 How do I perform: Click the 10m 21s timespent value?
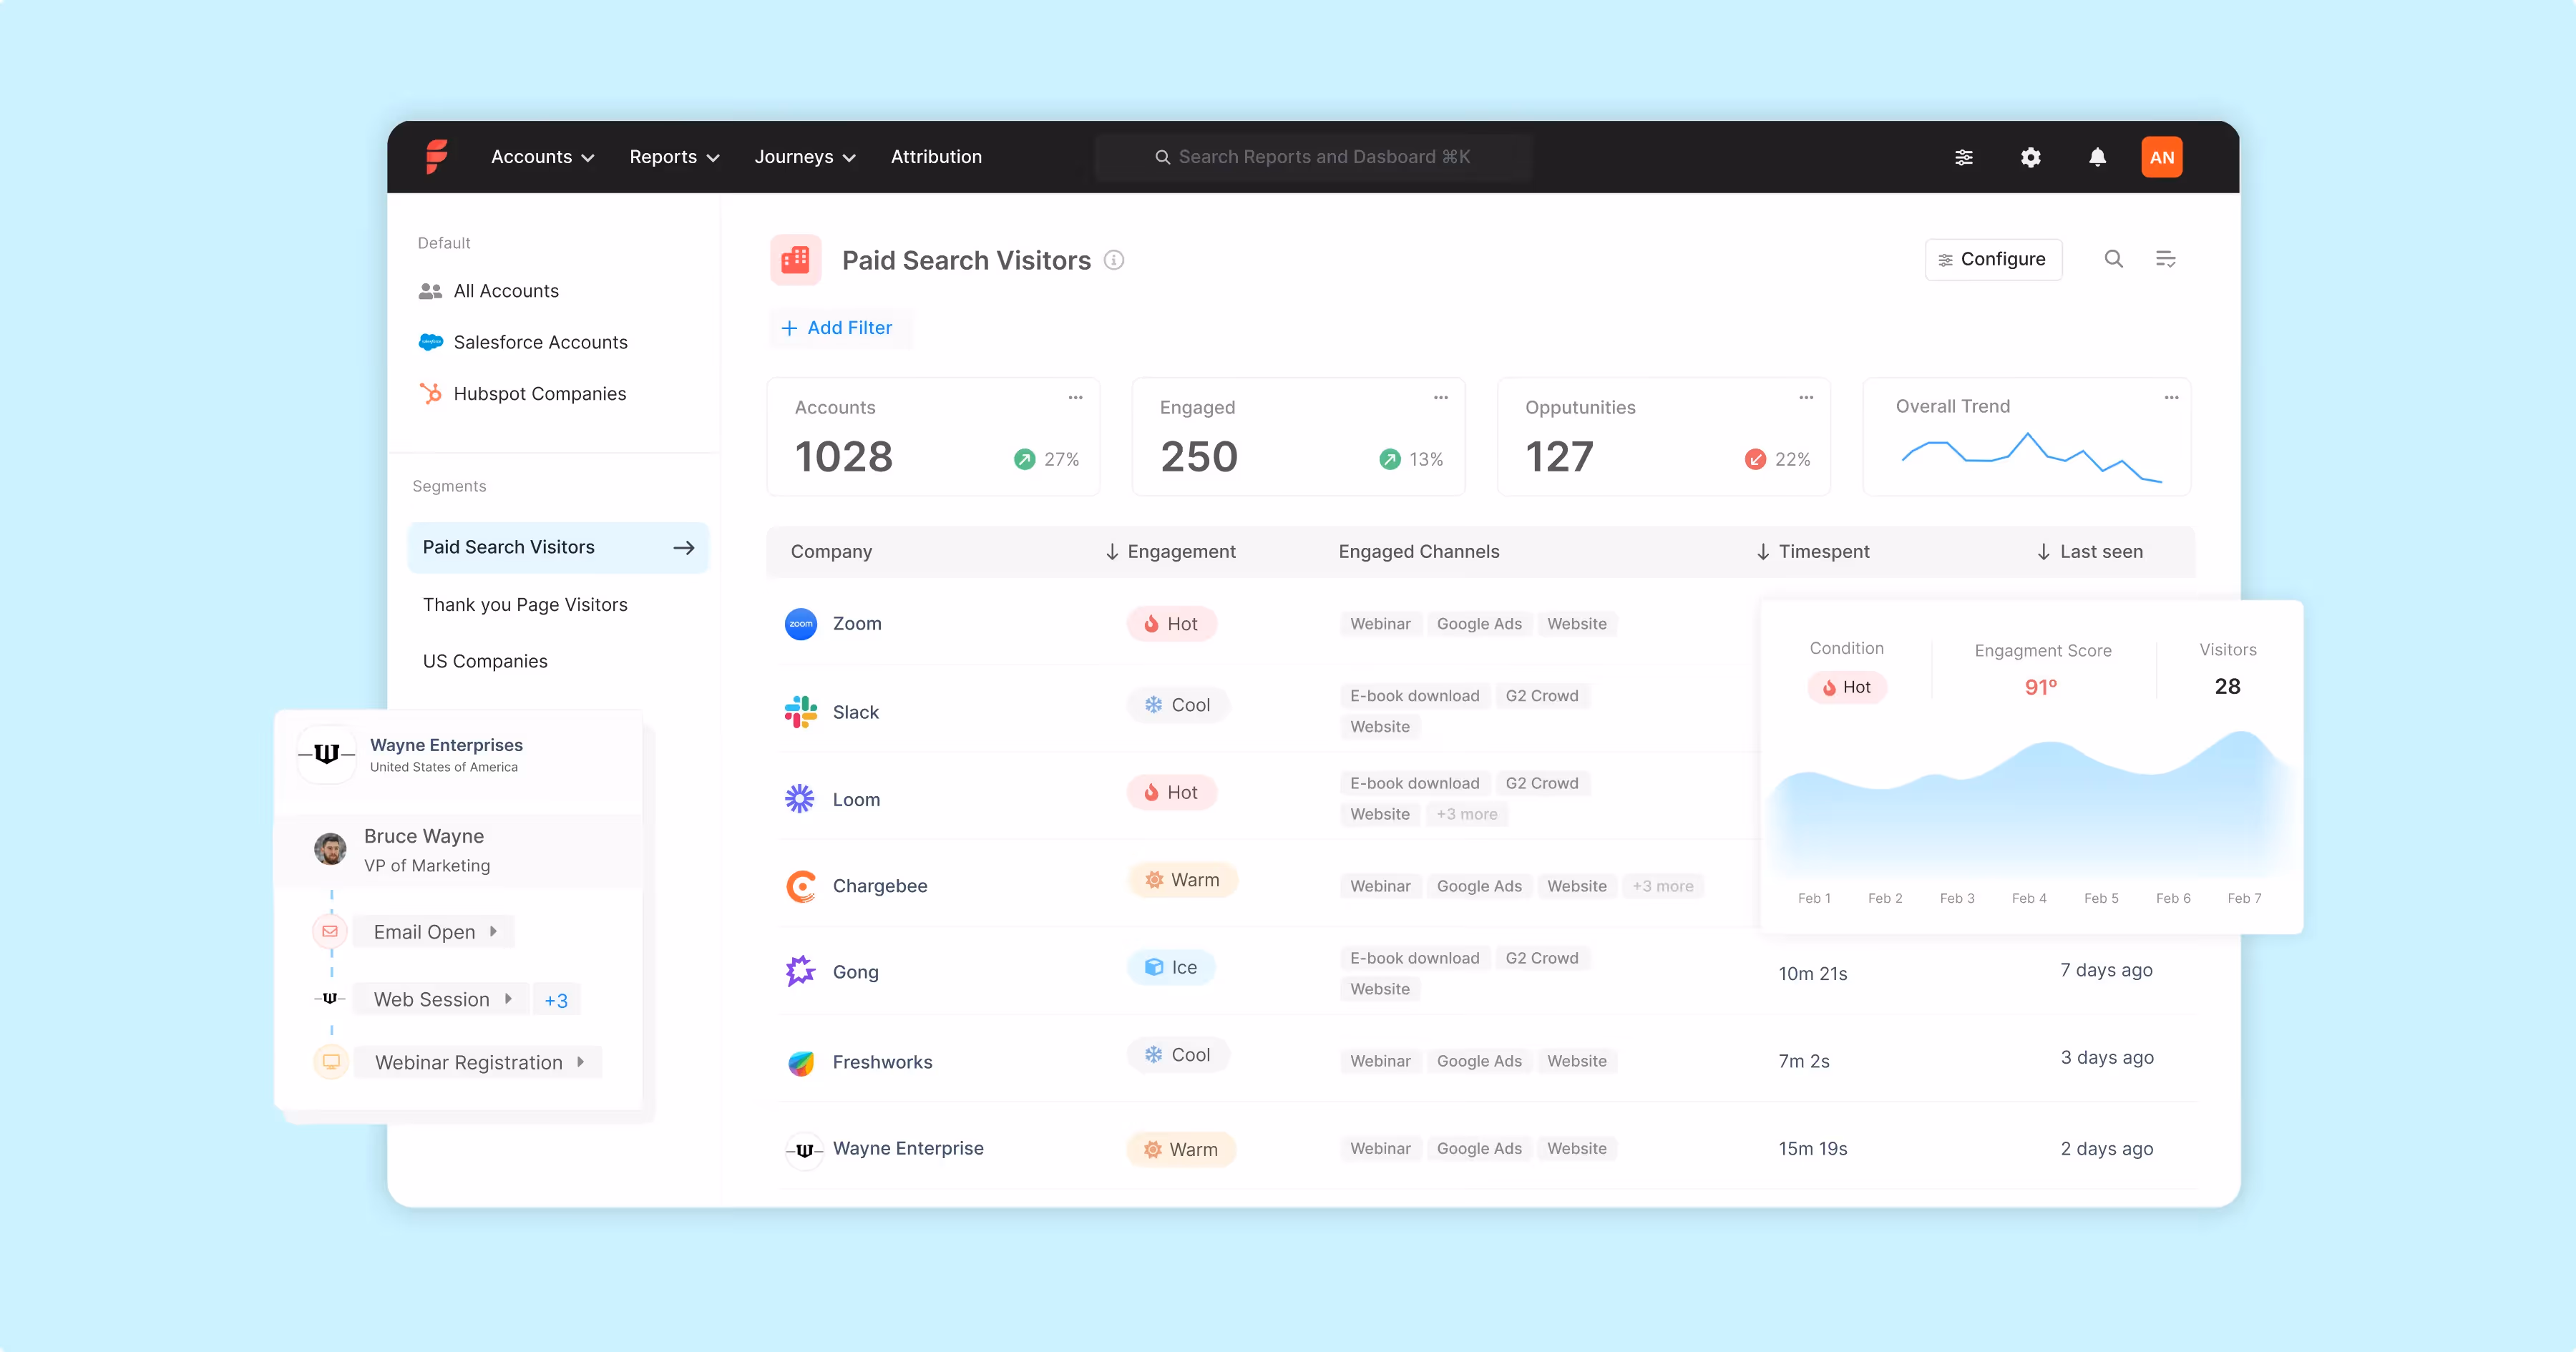[1812, 973]
